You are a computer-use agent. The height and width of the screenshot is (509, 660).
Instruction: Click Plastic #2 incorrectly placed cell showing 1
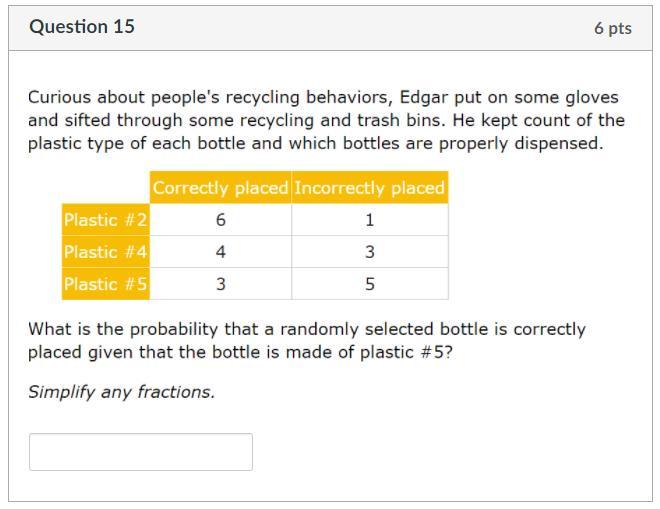369,220
